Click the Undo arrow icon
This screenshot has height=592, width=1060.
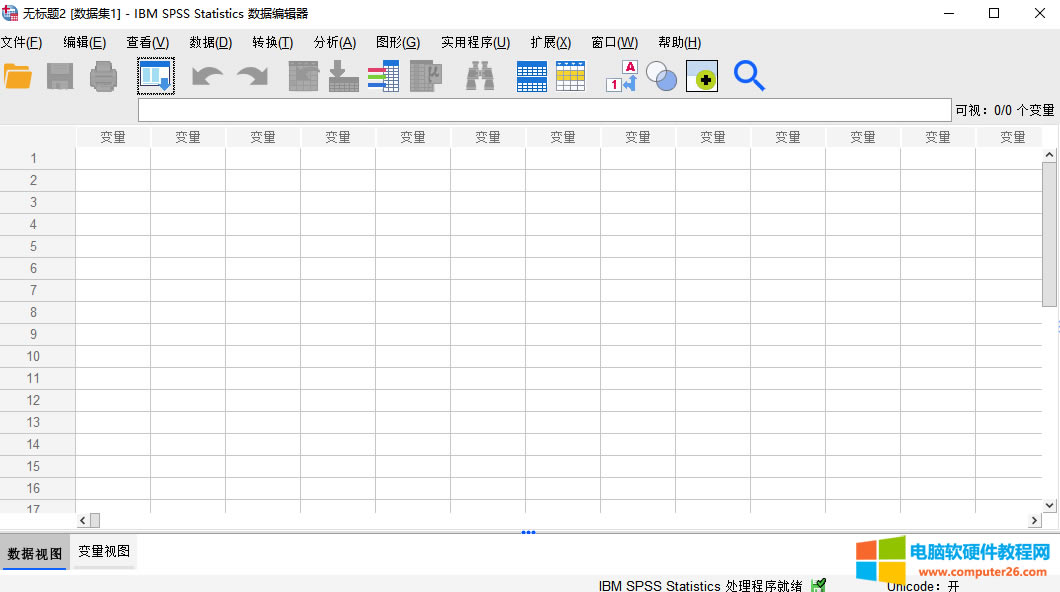[x=207, y=77]
